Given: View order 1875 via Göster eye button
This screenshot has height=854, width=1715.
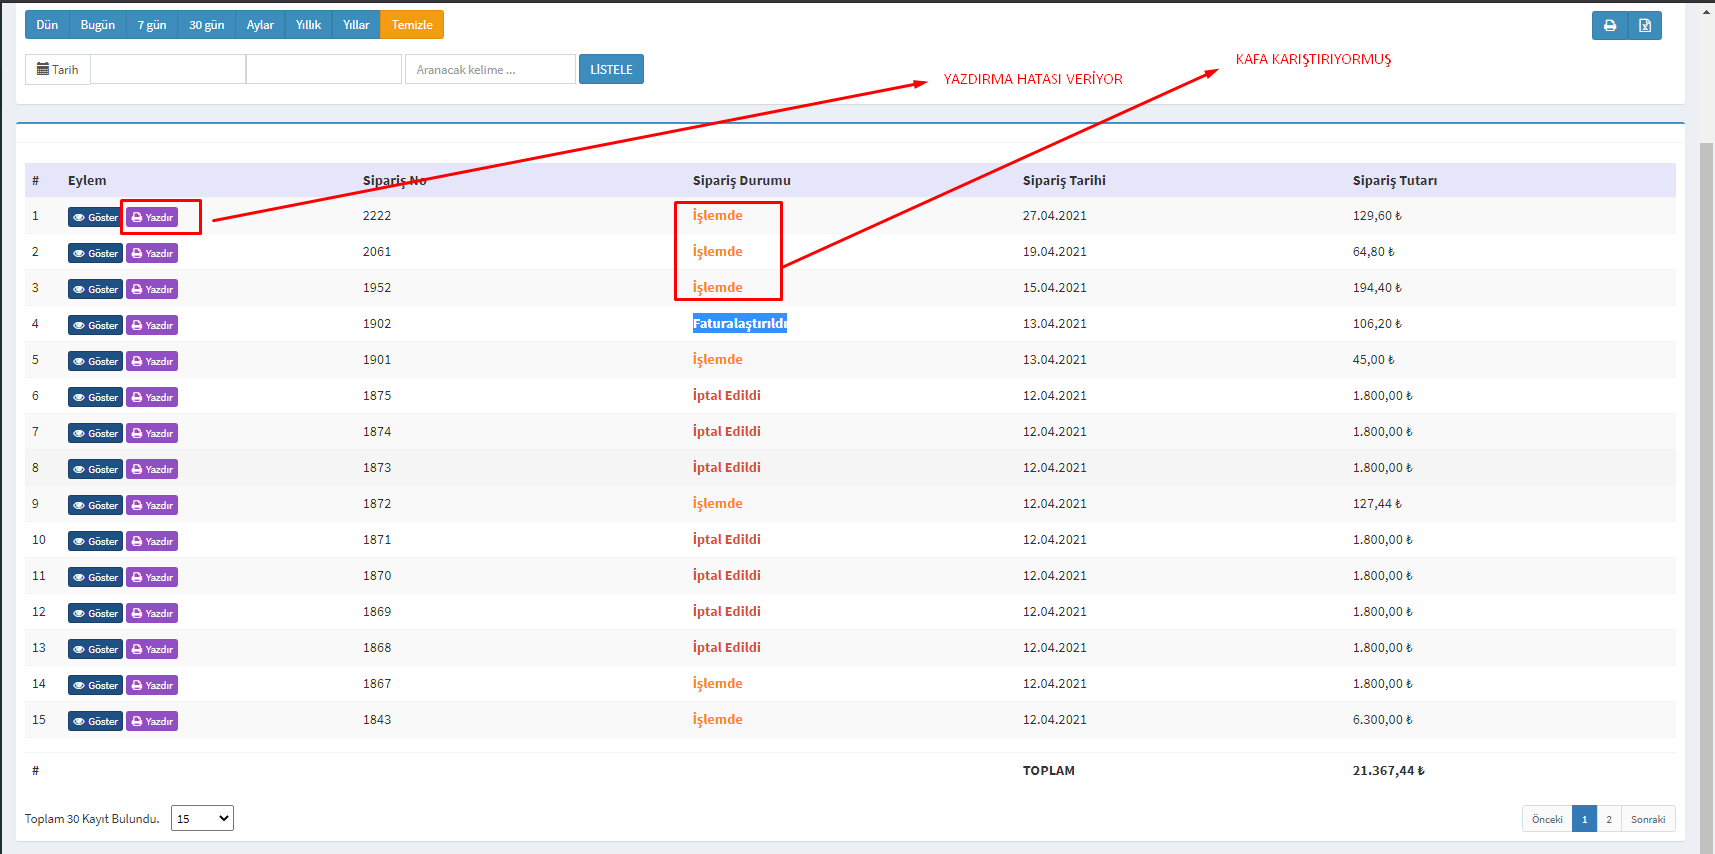Looking at the screenshot, I should click(95, 398).
